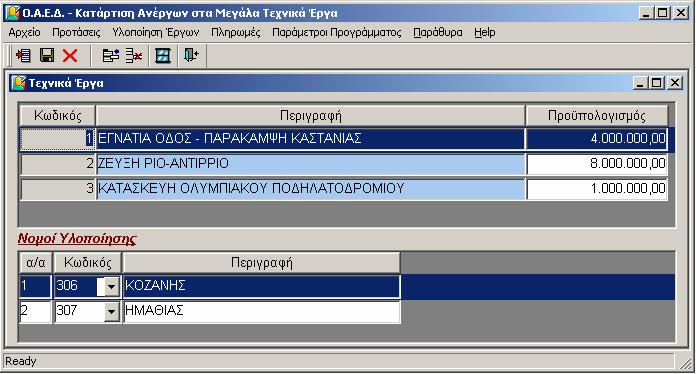This screenshot has width=696, height=374.
Task: Click the red X delete icon
Action: (x=70, y=56)
